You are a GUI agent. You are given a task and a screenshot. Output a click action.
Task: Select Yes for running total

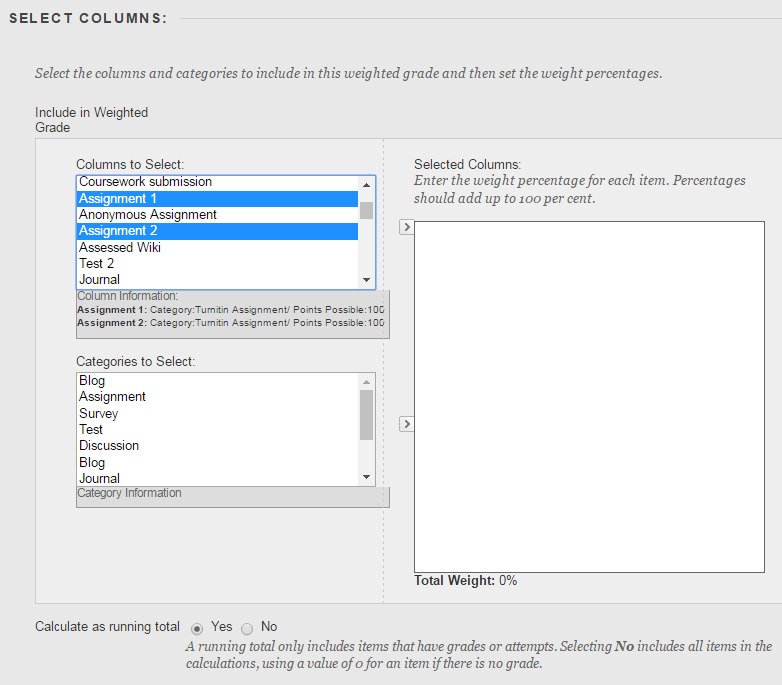[x=197, y=628]
